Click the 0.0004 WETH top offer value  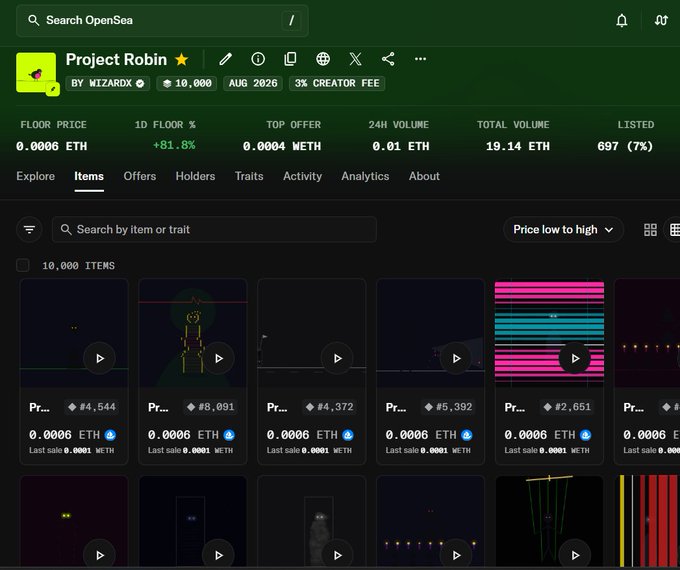coord(282,146)
